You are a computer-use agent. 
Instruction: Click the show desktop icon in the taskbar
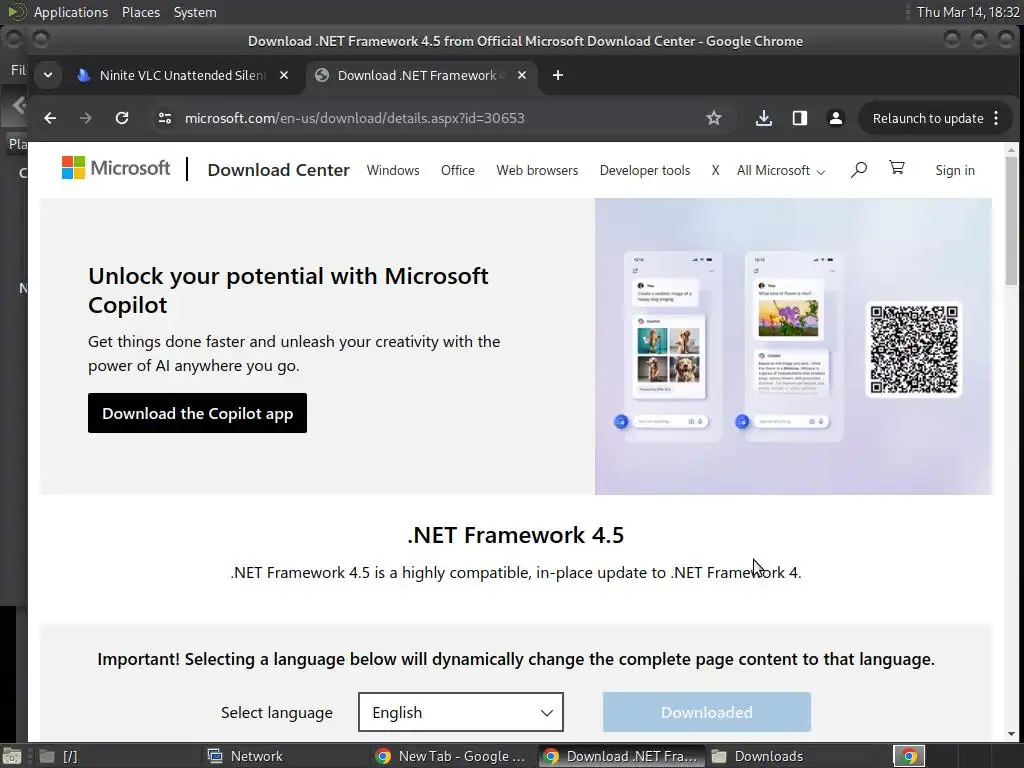[x=11, y=756]
